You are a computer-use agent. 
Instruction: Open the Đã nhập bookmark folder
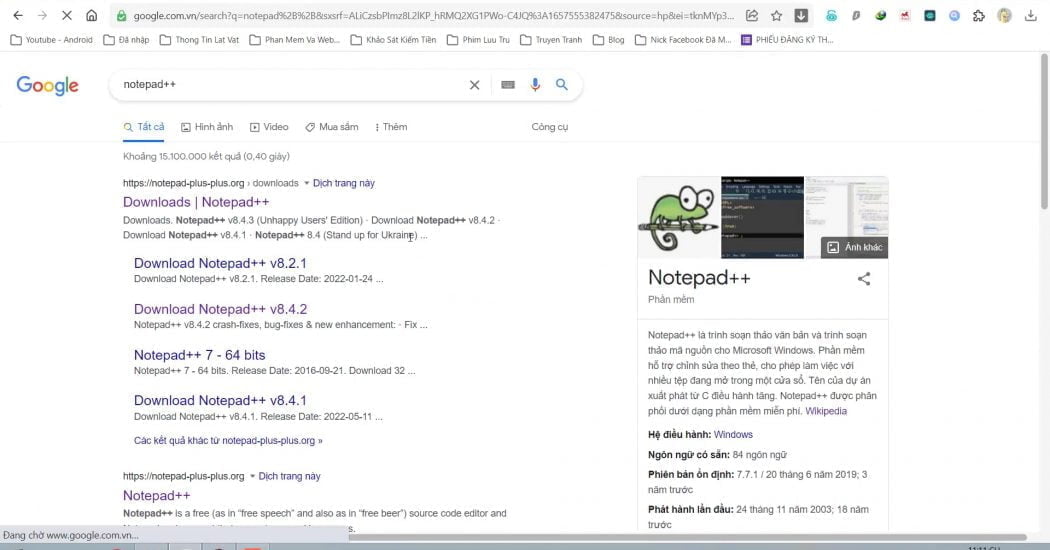point(127,40)
